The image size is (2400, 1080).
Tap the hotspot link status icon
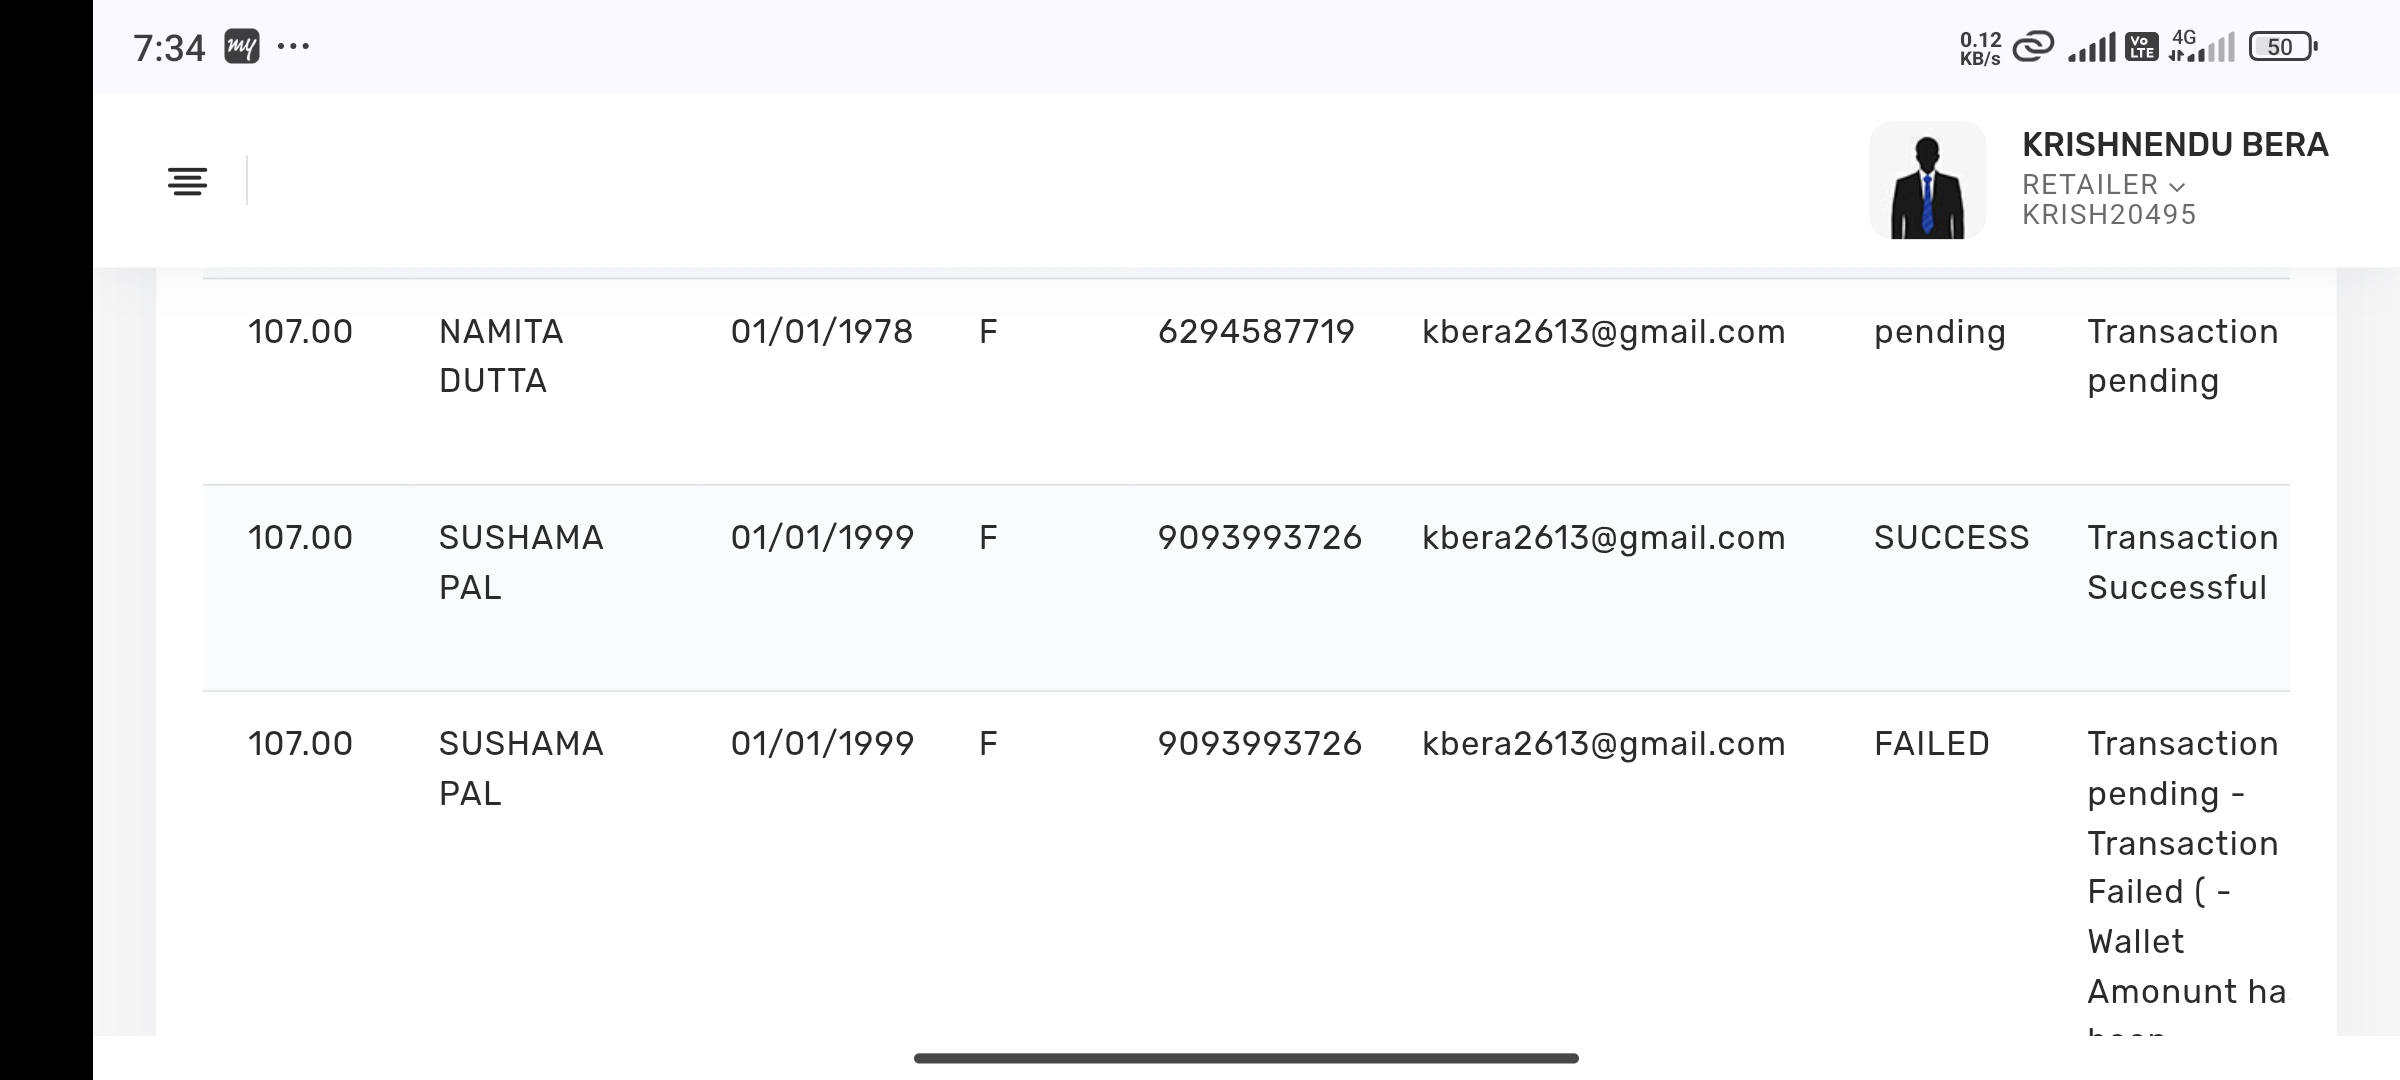click(2032, 47)
